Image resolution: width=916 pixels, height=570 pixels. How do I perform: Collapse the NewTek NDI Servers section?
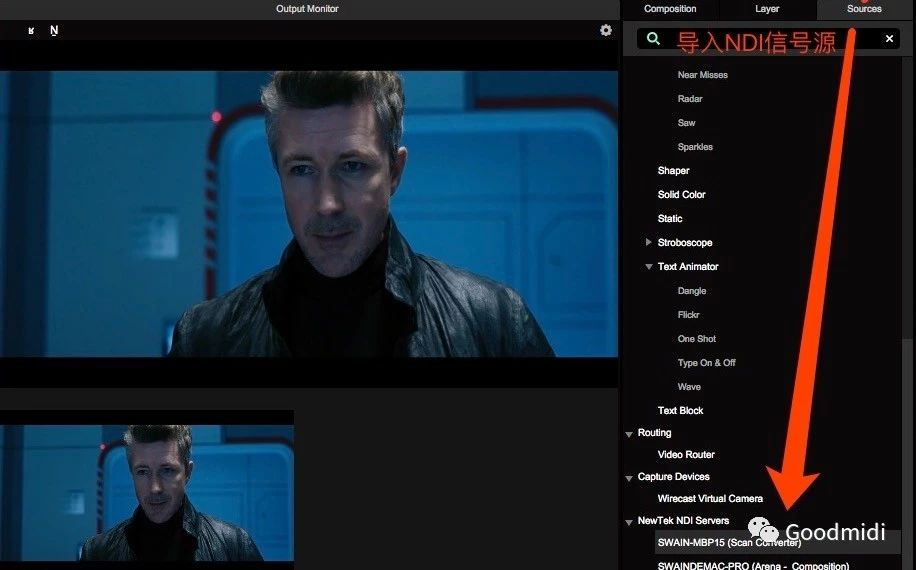[x=629, y=522]
